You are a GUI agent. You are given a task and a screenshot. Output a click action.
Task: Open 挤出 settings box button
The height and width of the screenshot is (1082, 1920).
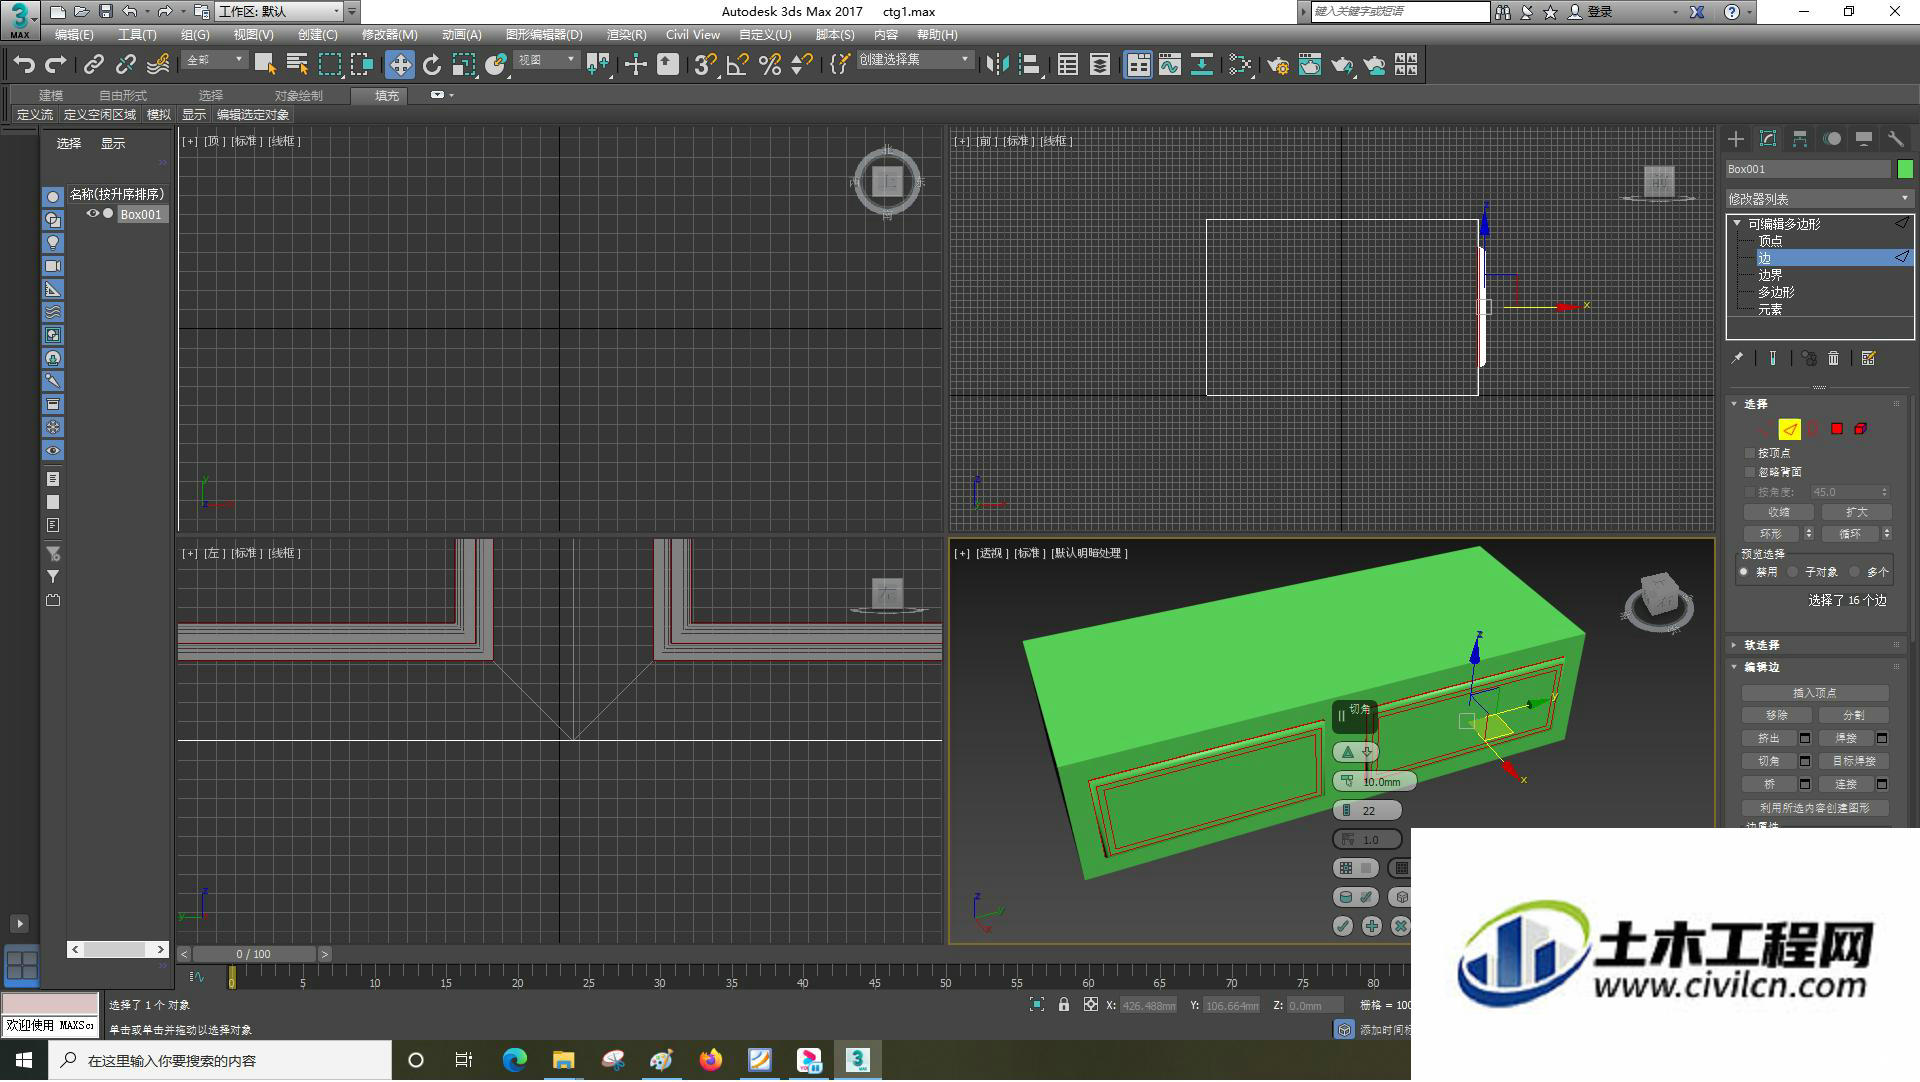tap(1805, 739)
